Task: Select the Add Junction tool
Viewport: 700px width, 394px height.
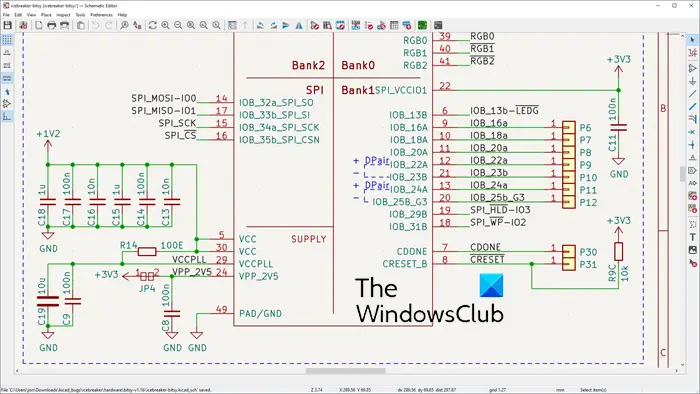Action: (692, 145)
